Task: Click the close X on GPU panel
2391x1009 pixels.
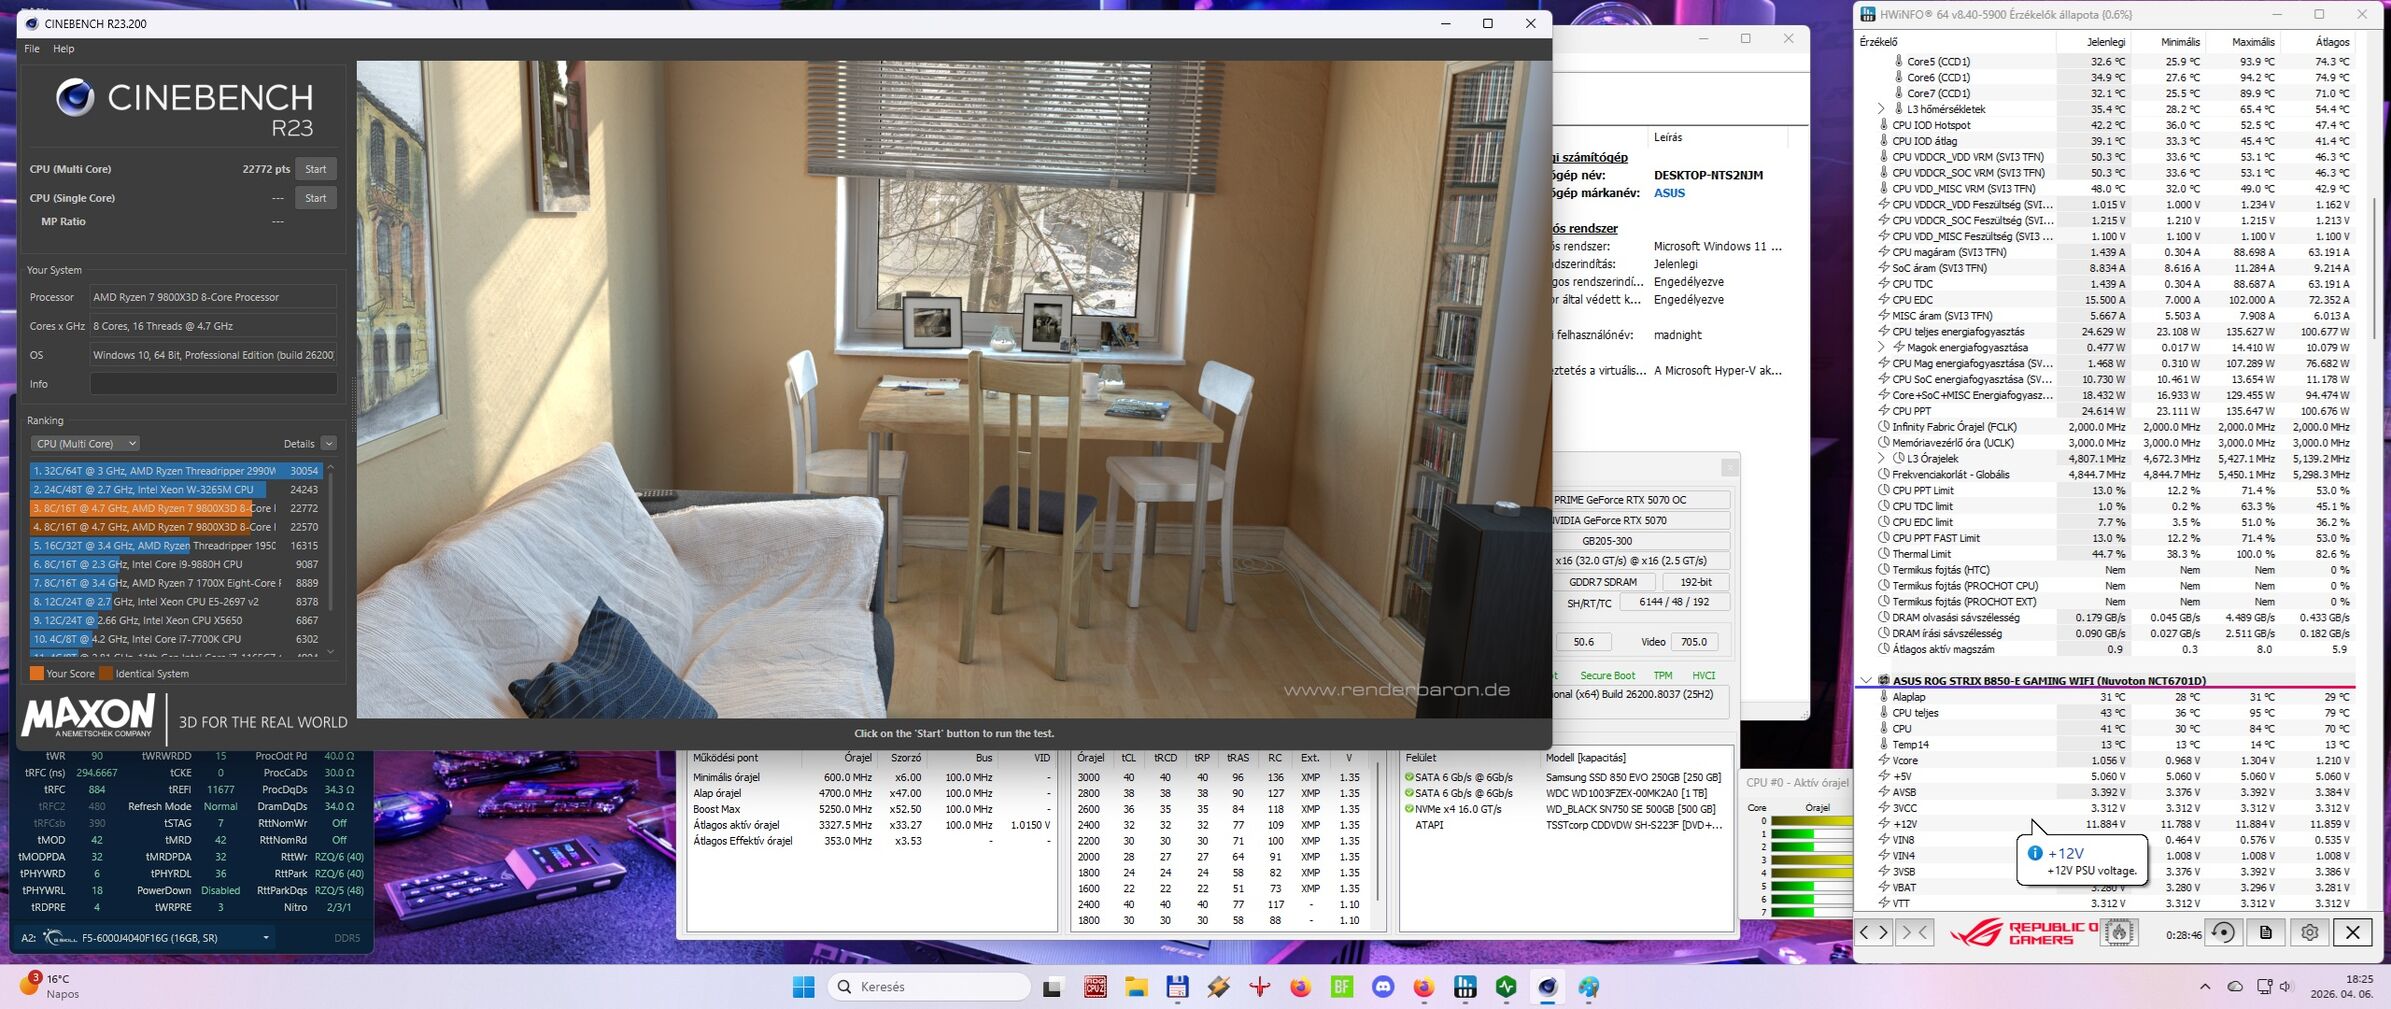Action: tap(1729, 467)
